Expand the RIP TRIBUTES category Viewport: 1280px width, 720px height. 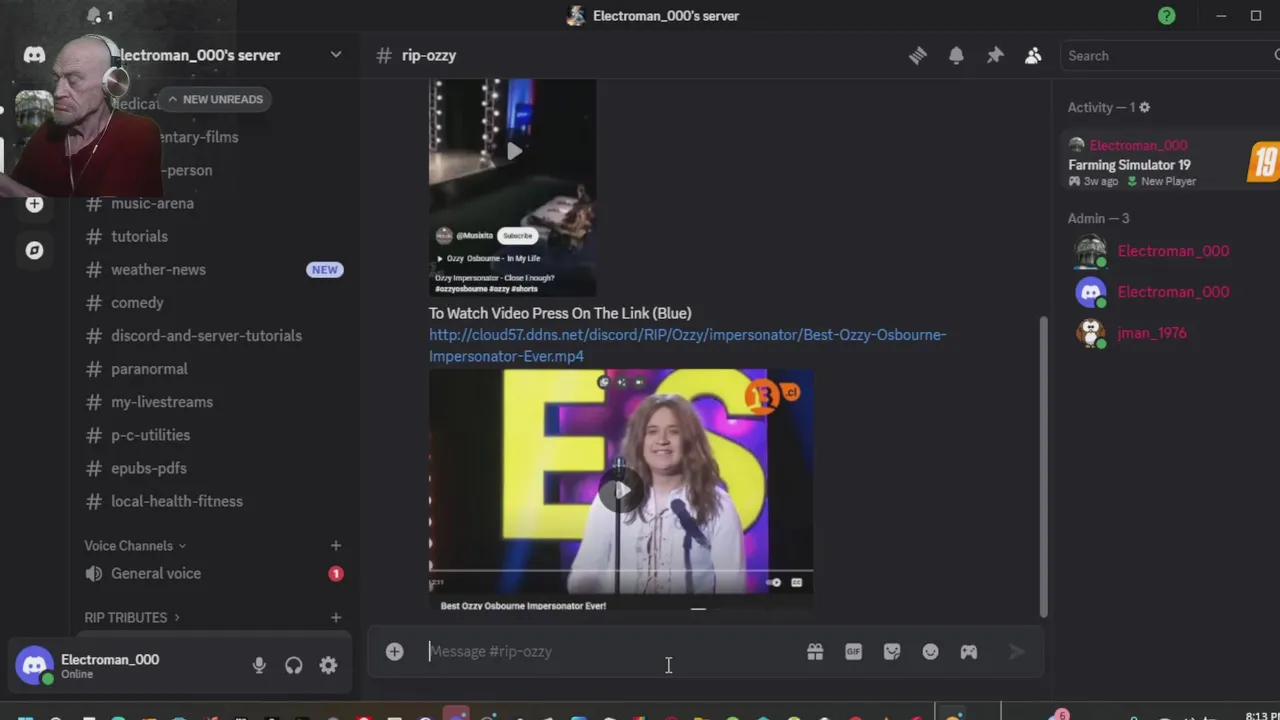[x=132, y=617]
